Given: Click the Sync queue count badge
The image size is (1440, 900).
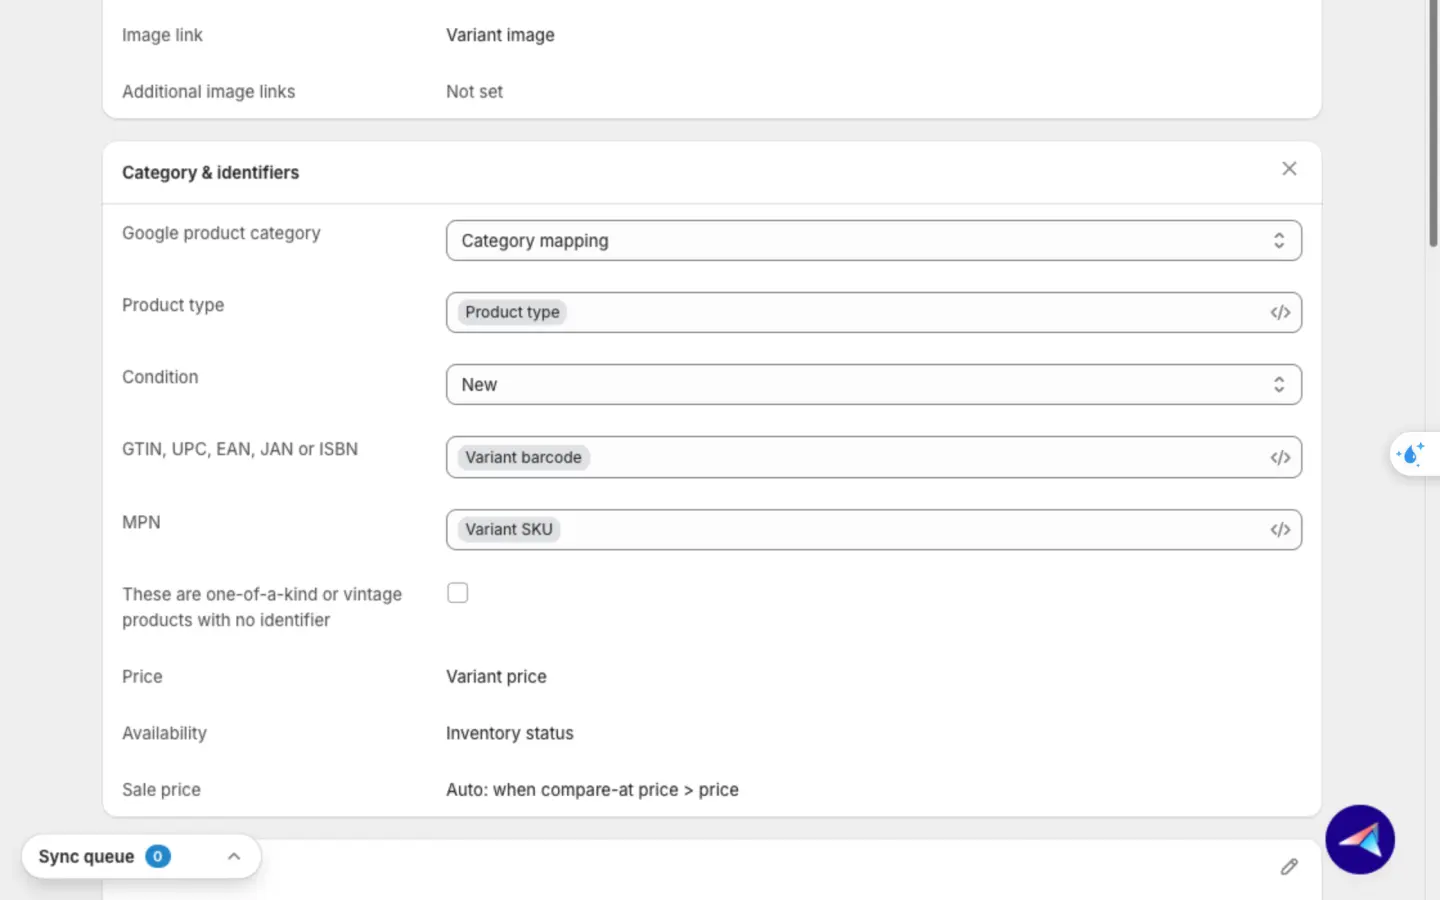Looking at the screenshot, I should (x=158, y=856).
